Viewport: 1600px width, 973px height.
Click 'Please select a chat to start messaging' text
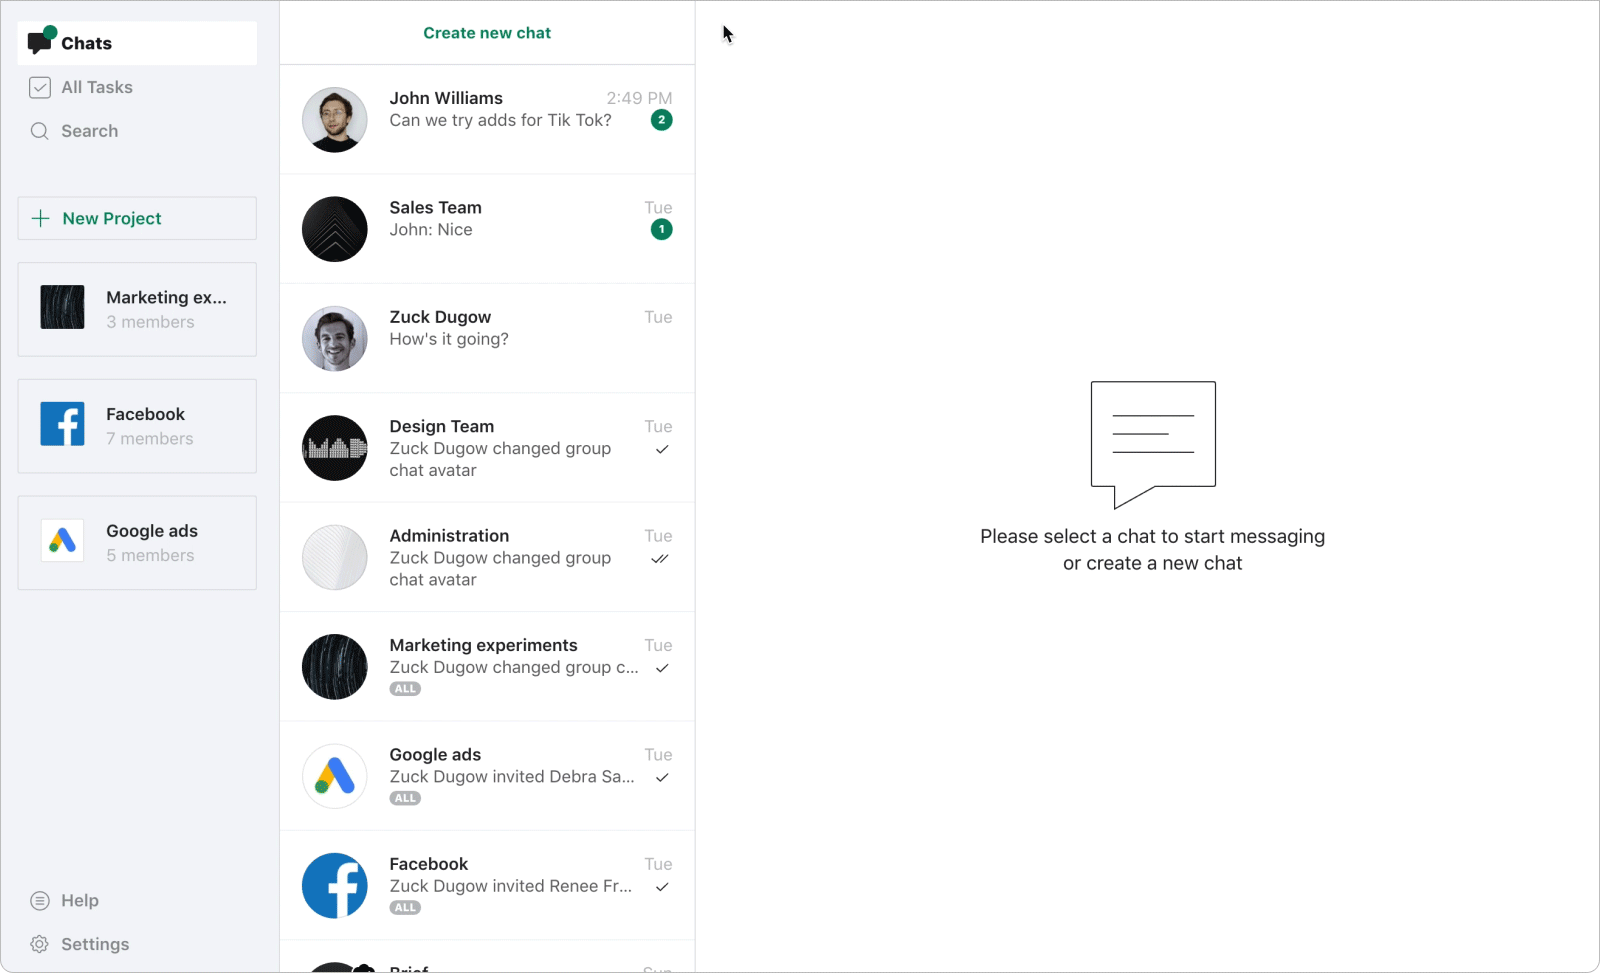[1152, 536]
